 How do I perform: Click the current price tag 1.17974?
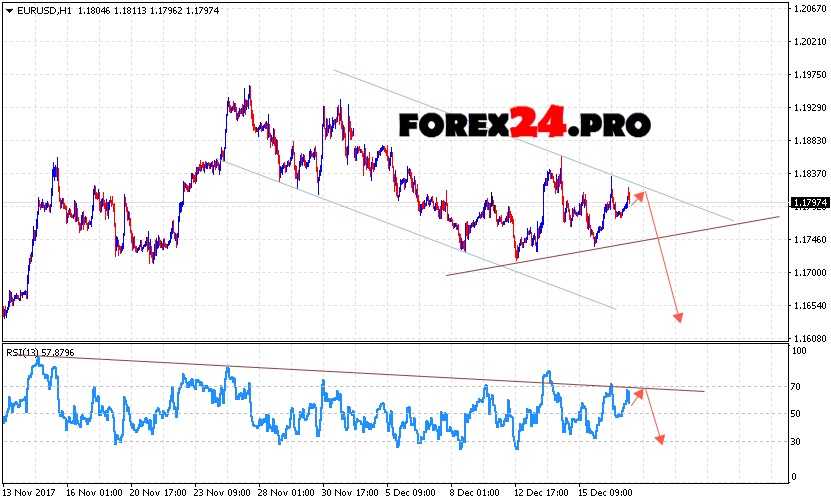(x=808, y=203)
